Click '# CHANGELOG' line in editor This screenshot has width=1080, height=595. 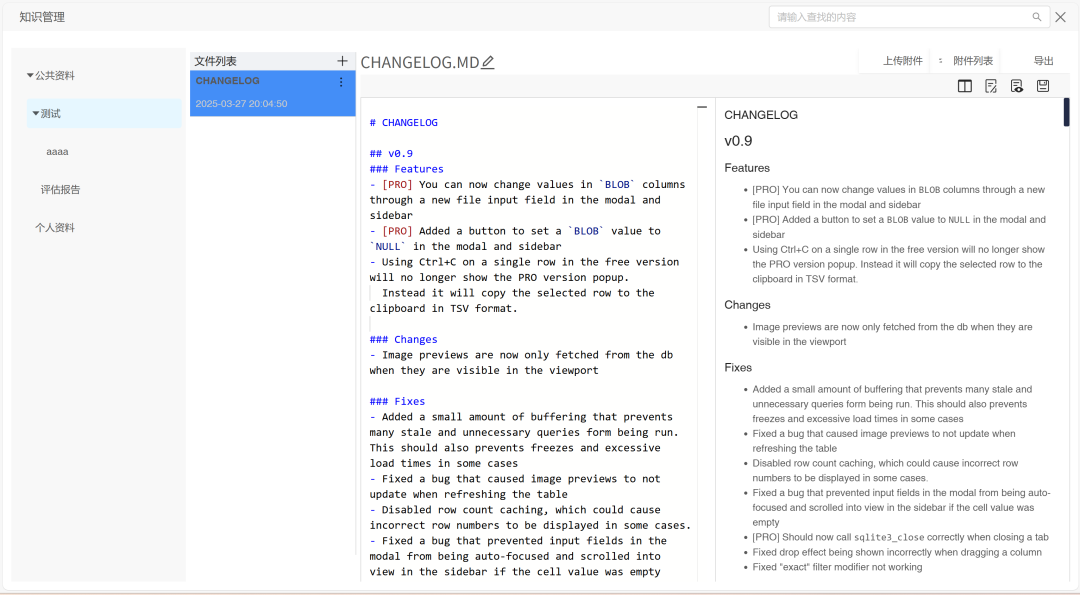point(404,123)
